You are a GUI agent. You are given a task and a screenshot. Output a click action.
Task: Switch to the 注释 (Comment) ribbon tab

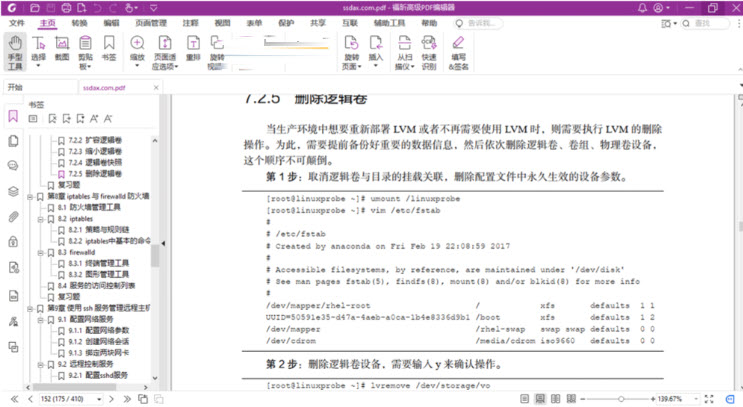(191, 22)
